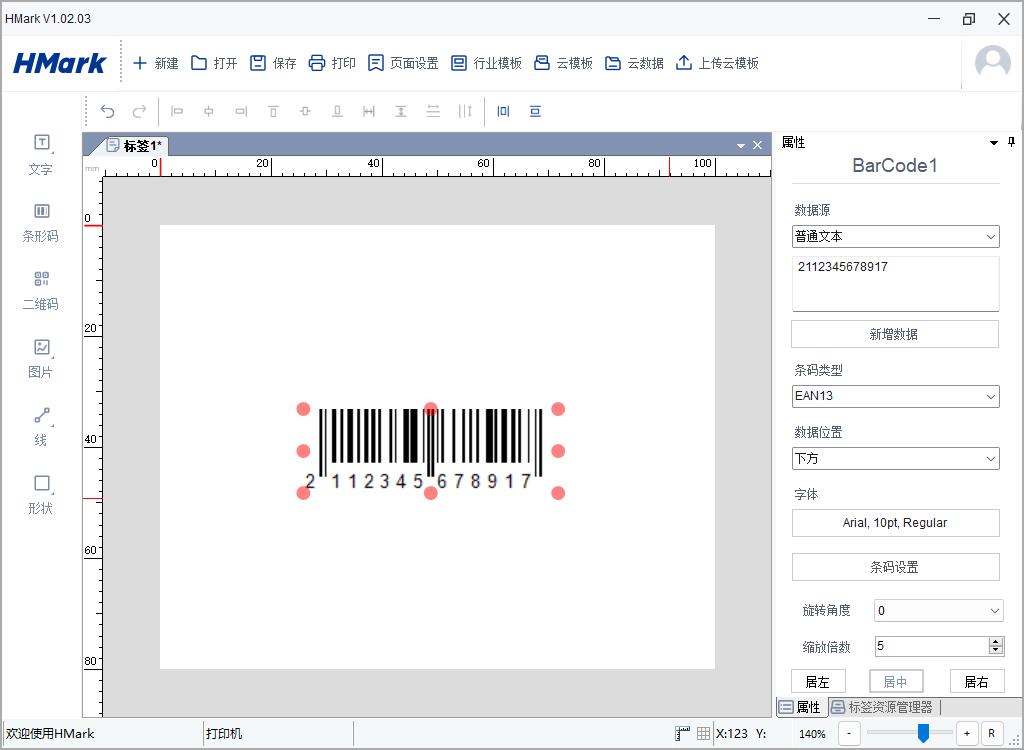Viewport: 1024px width, 750px height.
Task: Click 上传云模板 upload cloud template
Action: 717,63
